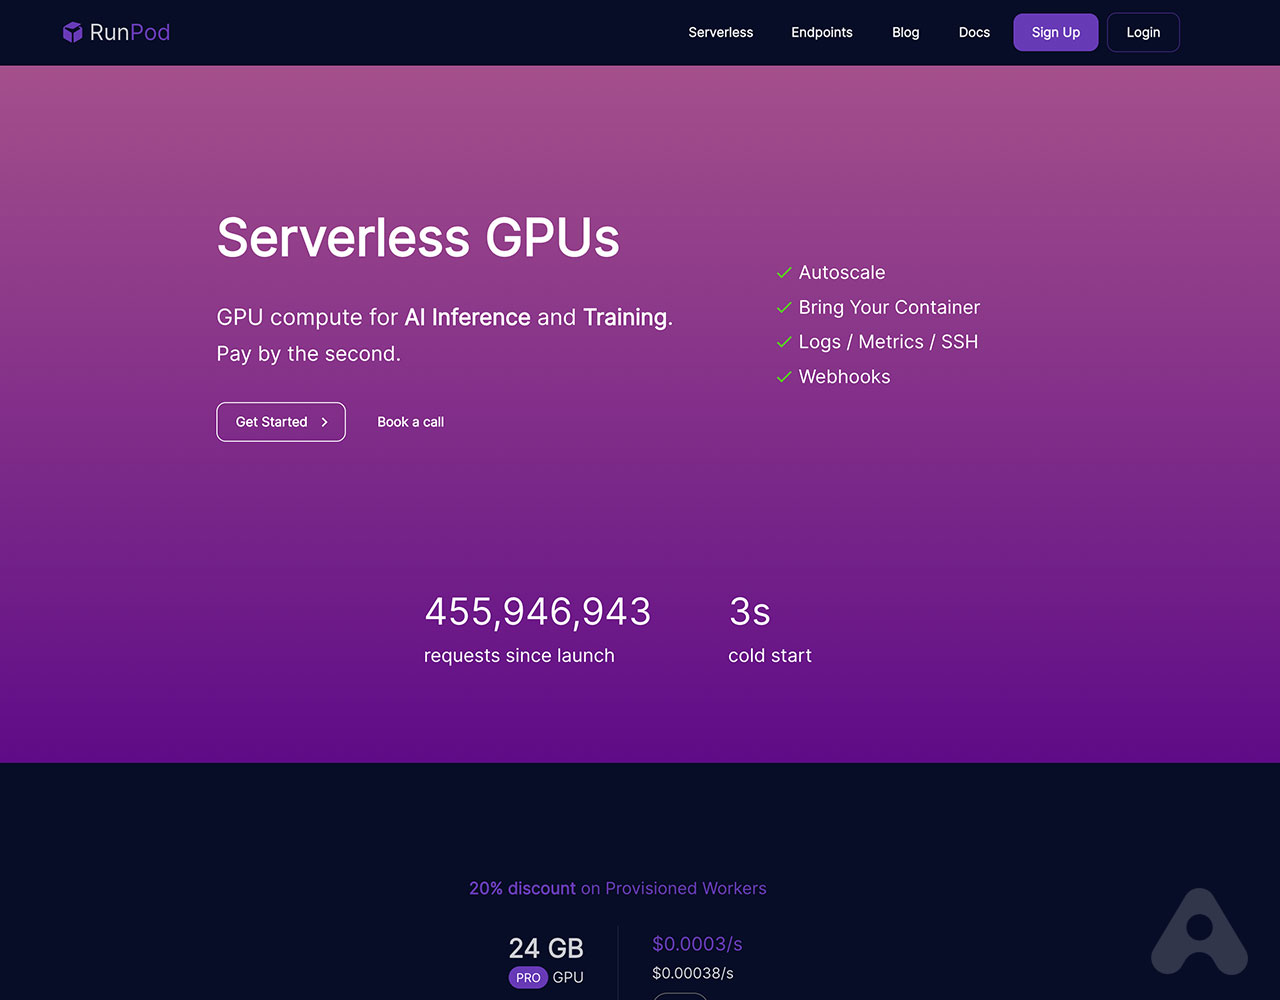Open the Docs page
The width and height of the screenshot is (1280, 1000).
coord(973,32)
